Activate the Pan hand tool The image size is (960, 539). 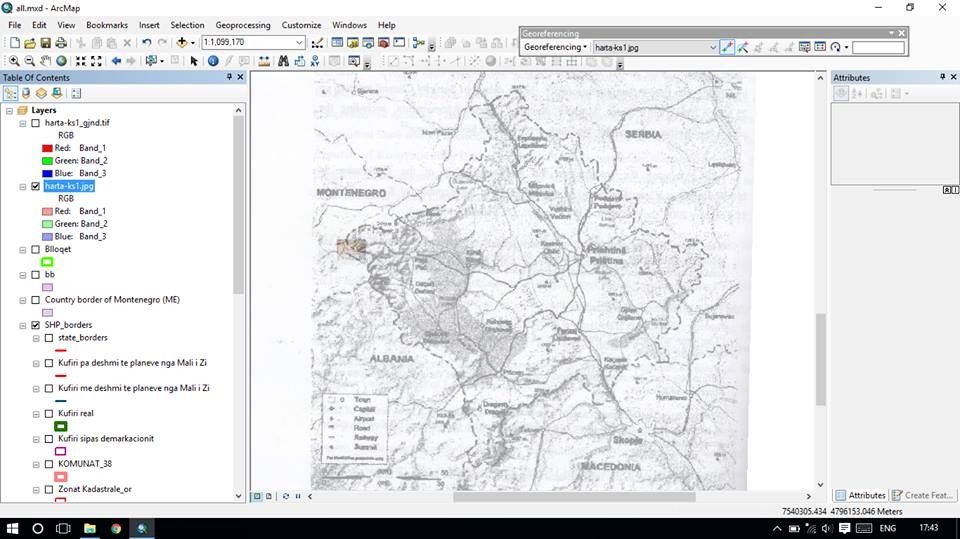pyautogui.click(x=46, y=61)
